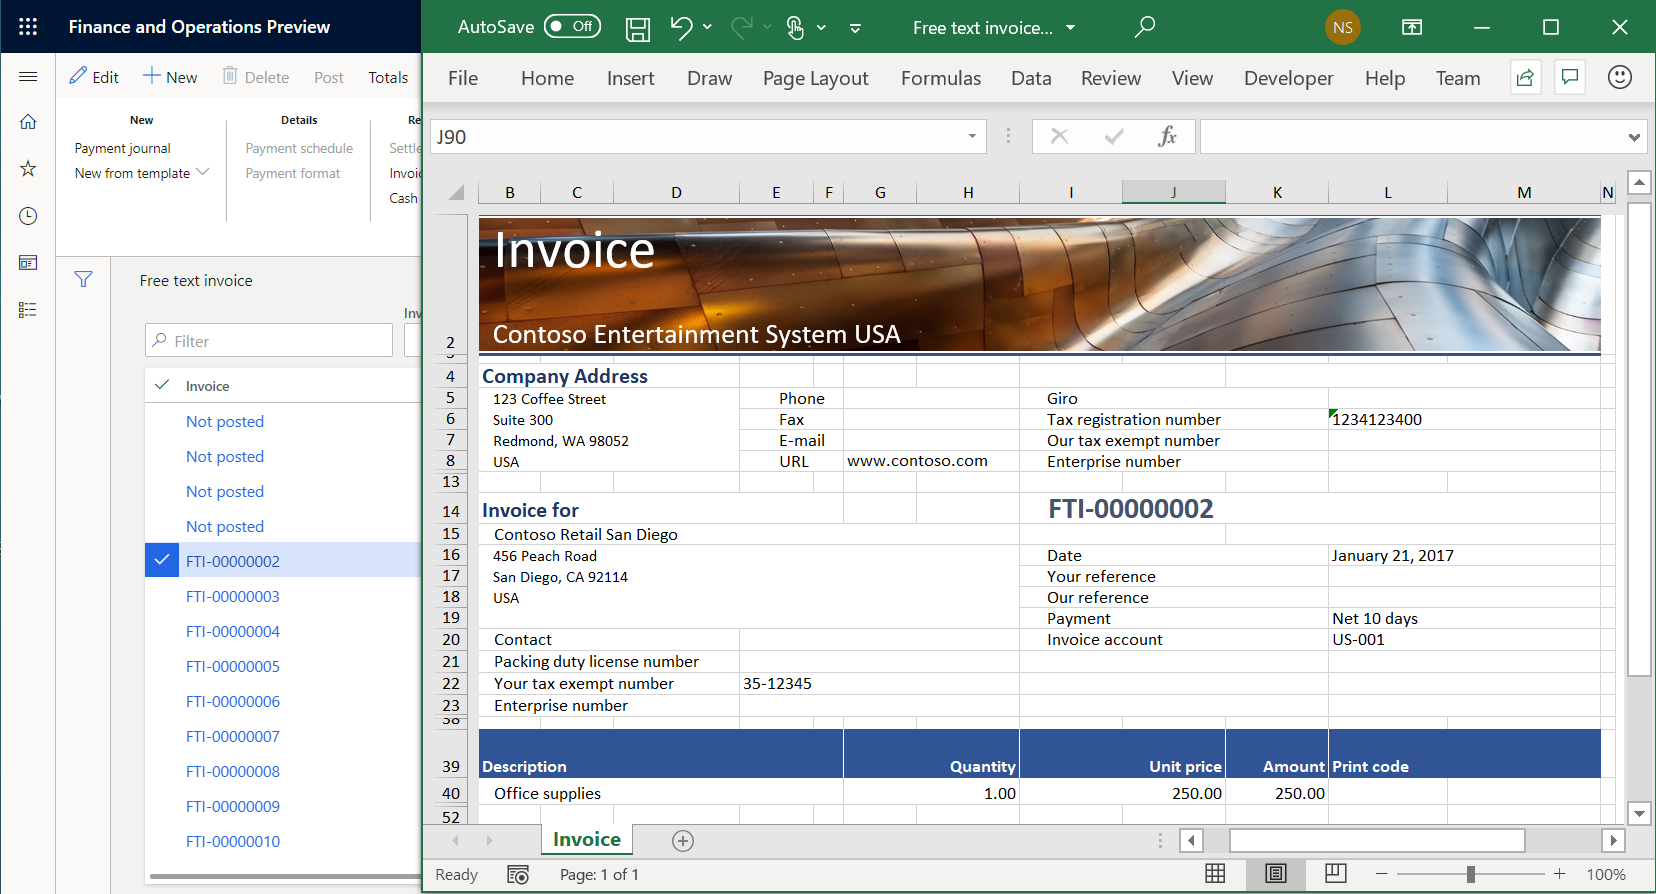Open the Page Layout ribbon tab
Viewport: 1656px width, 894px height.
pyautogui.click(x=815, y=78)
